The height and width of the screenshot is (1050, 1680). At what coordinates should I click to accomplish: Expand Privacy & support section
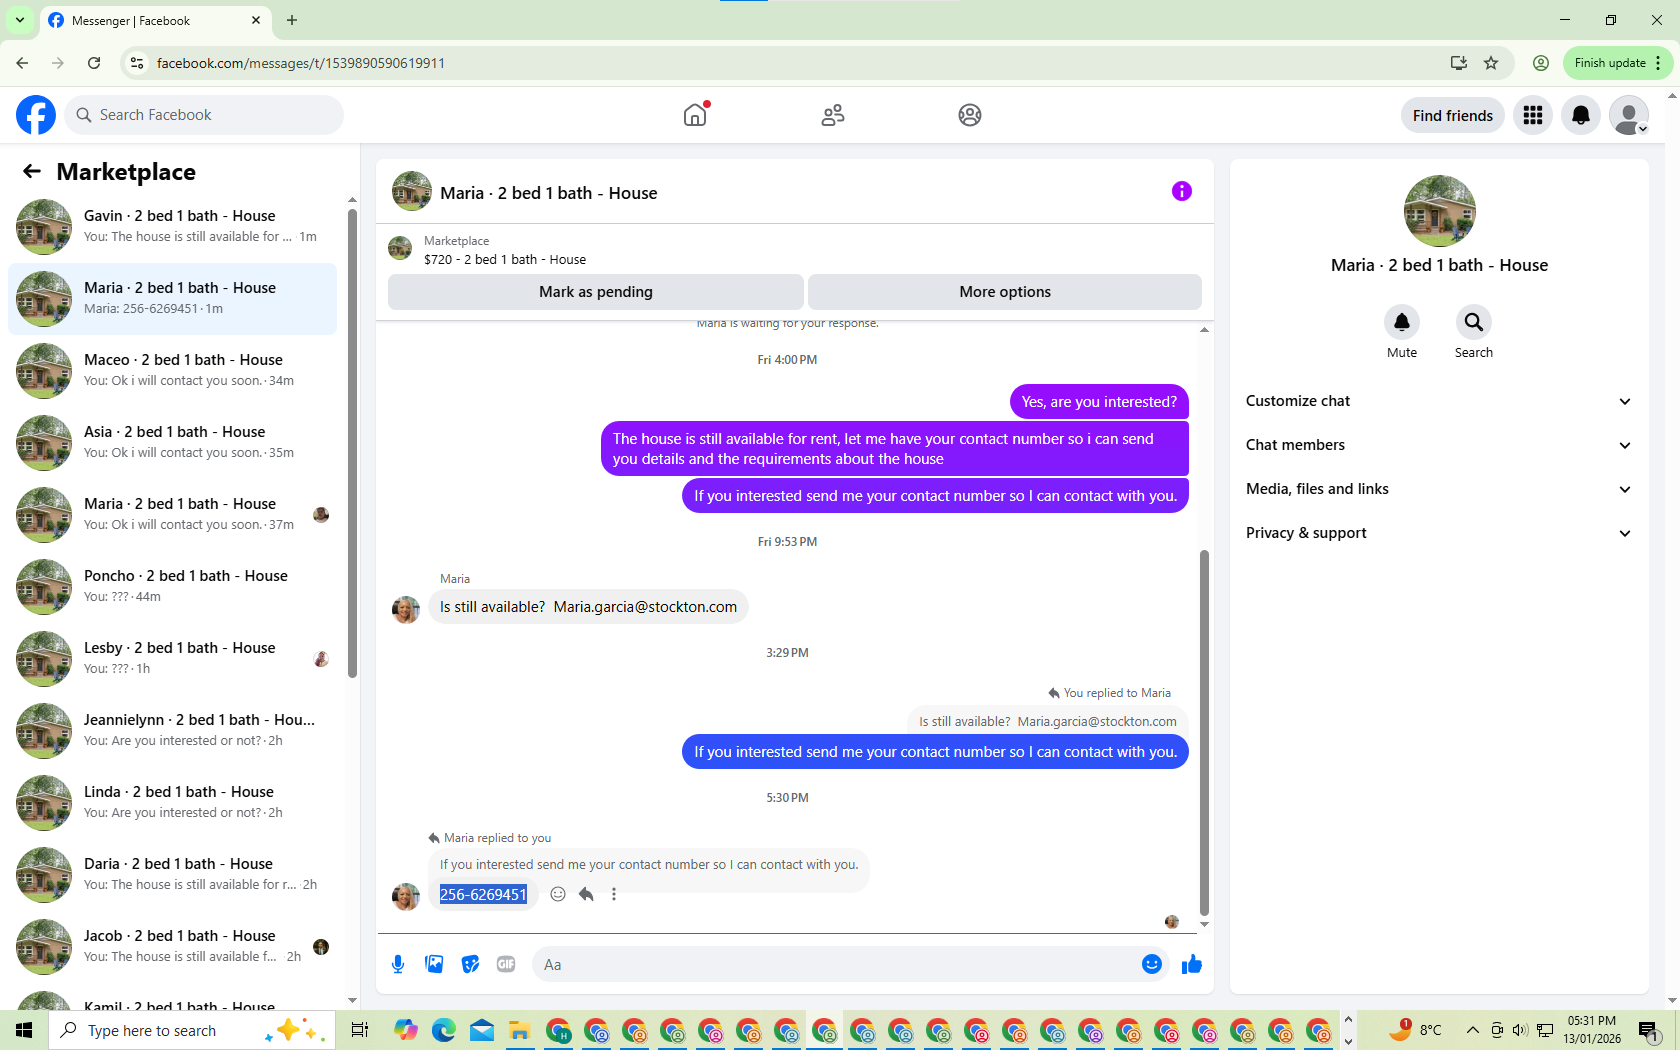tap(1439, 533)
